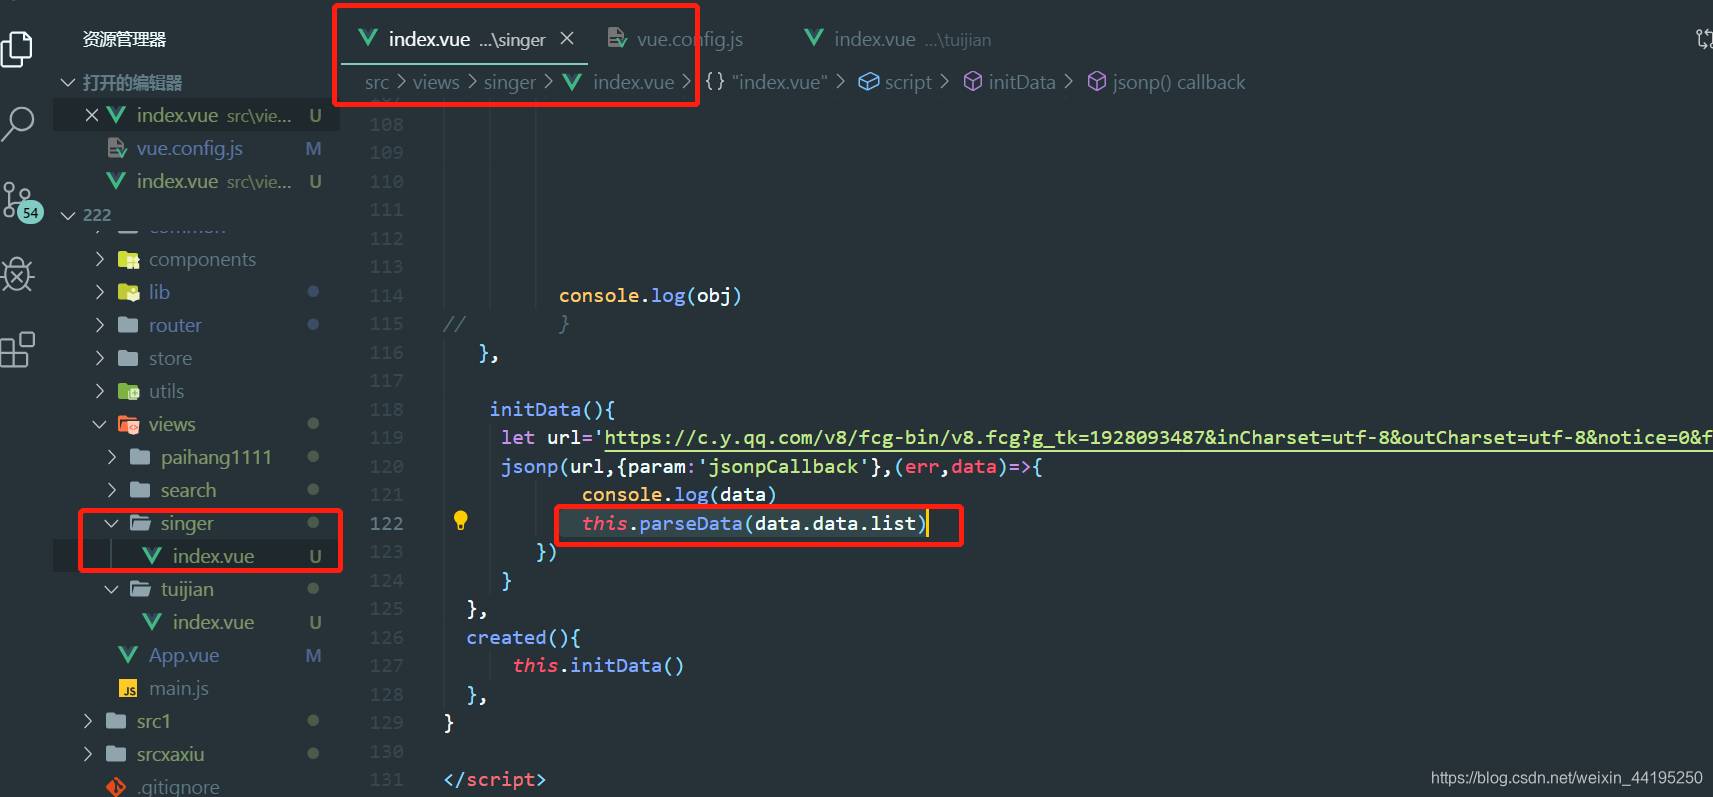1713x797 pixels.
Task: Collapse the 打开的编辑器 section
Action: (x=68, y=82)
